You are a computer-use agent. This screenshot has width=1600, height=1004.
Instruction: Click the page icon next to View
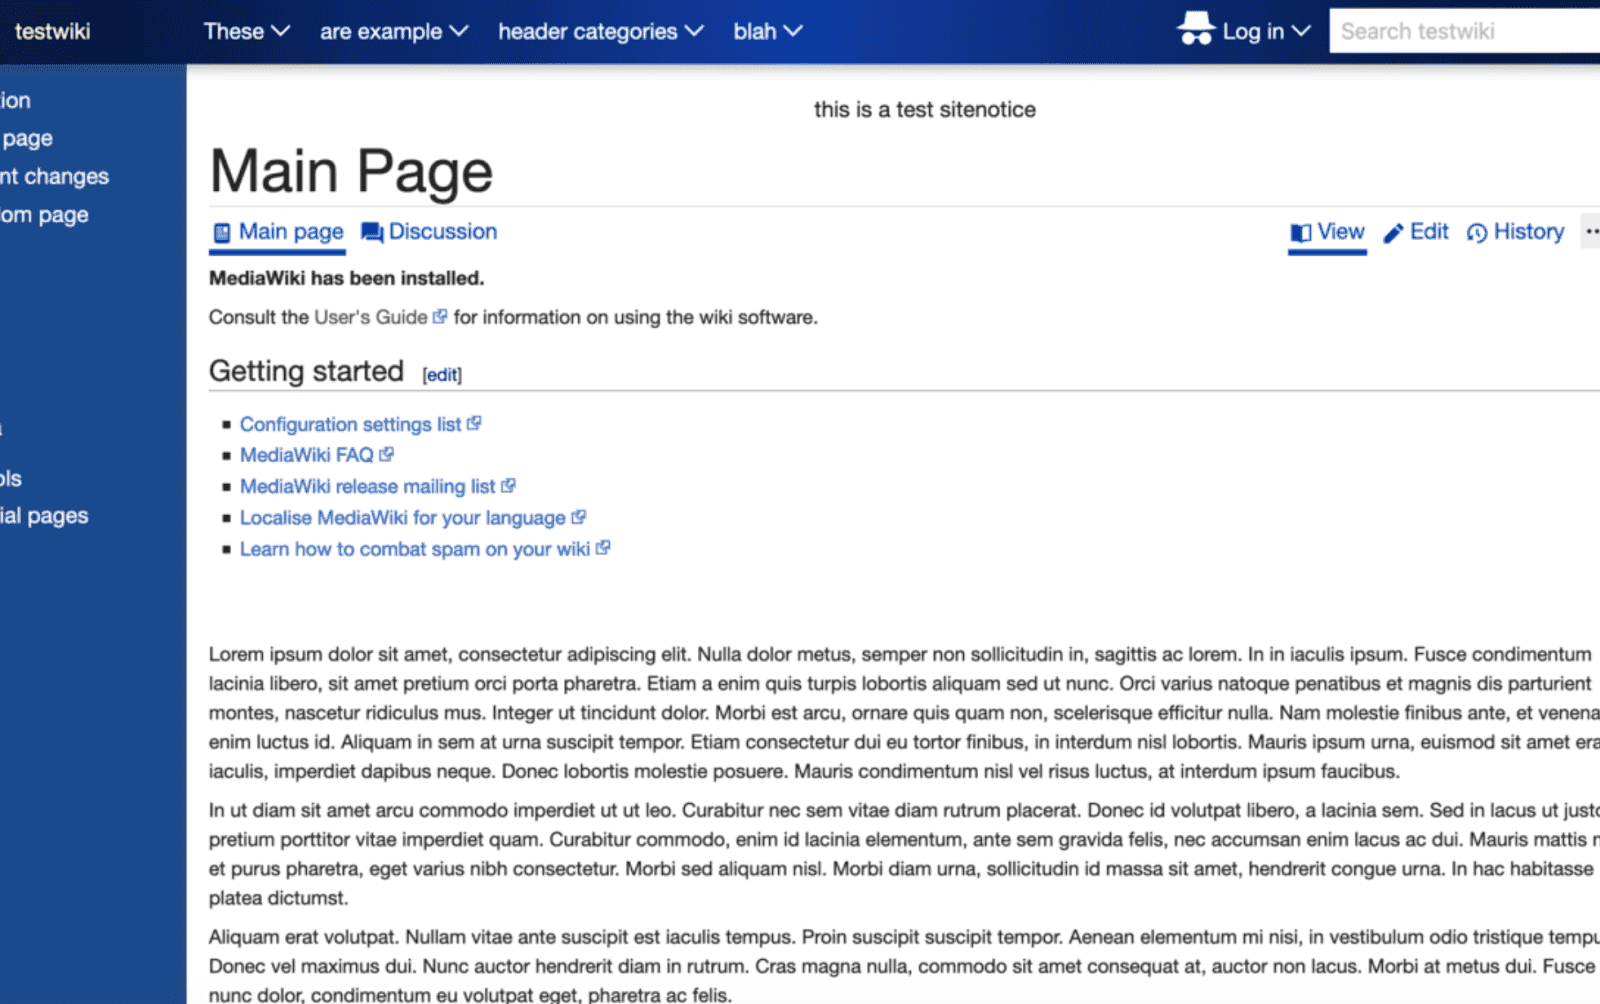pyautogui.click(x=1299, y=231)
